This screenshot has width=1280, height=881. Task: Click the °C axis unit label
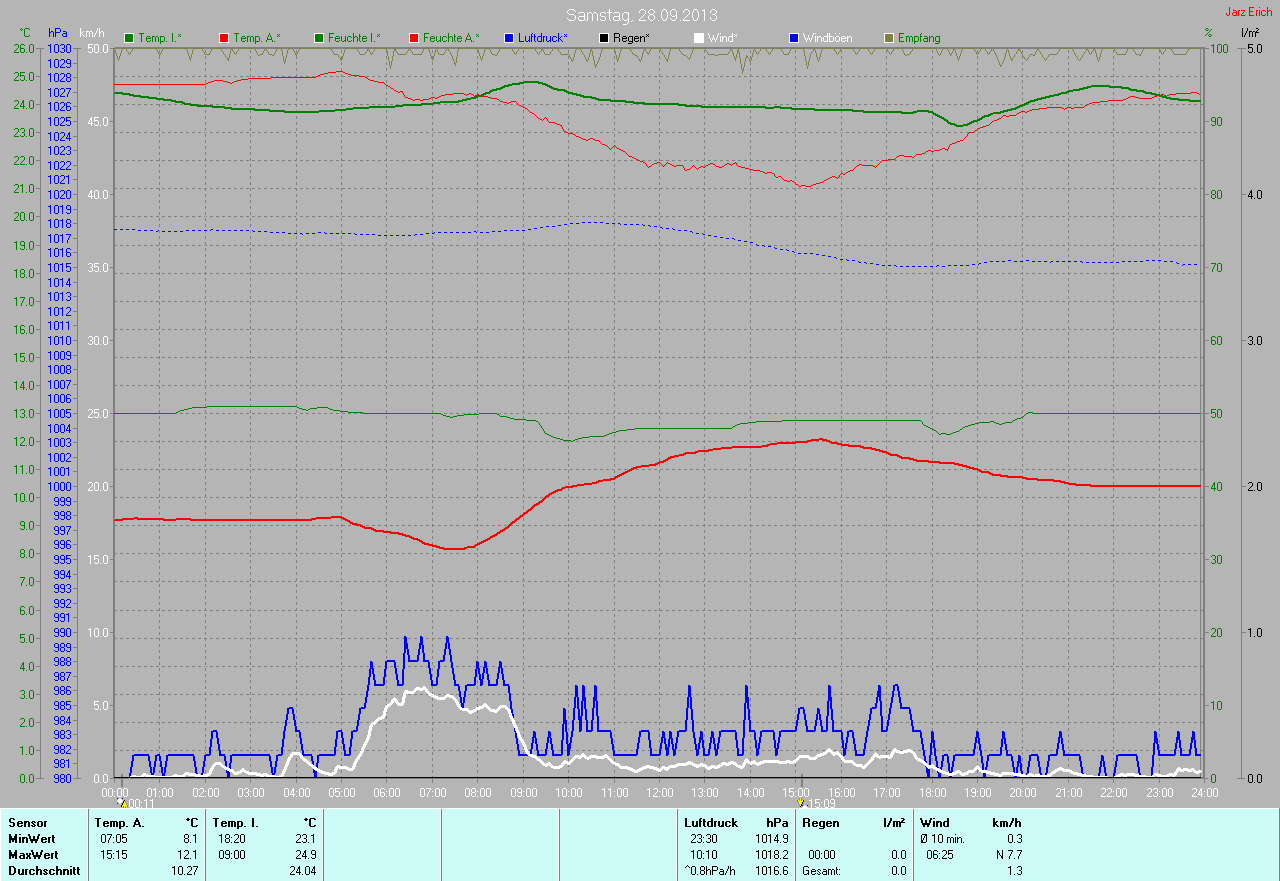[26, 33]
